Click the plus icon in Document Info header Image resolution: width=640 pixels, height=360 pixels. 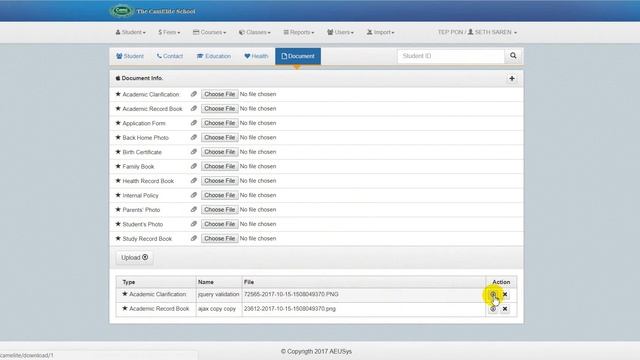pos(511,78)
